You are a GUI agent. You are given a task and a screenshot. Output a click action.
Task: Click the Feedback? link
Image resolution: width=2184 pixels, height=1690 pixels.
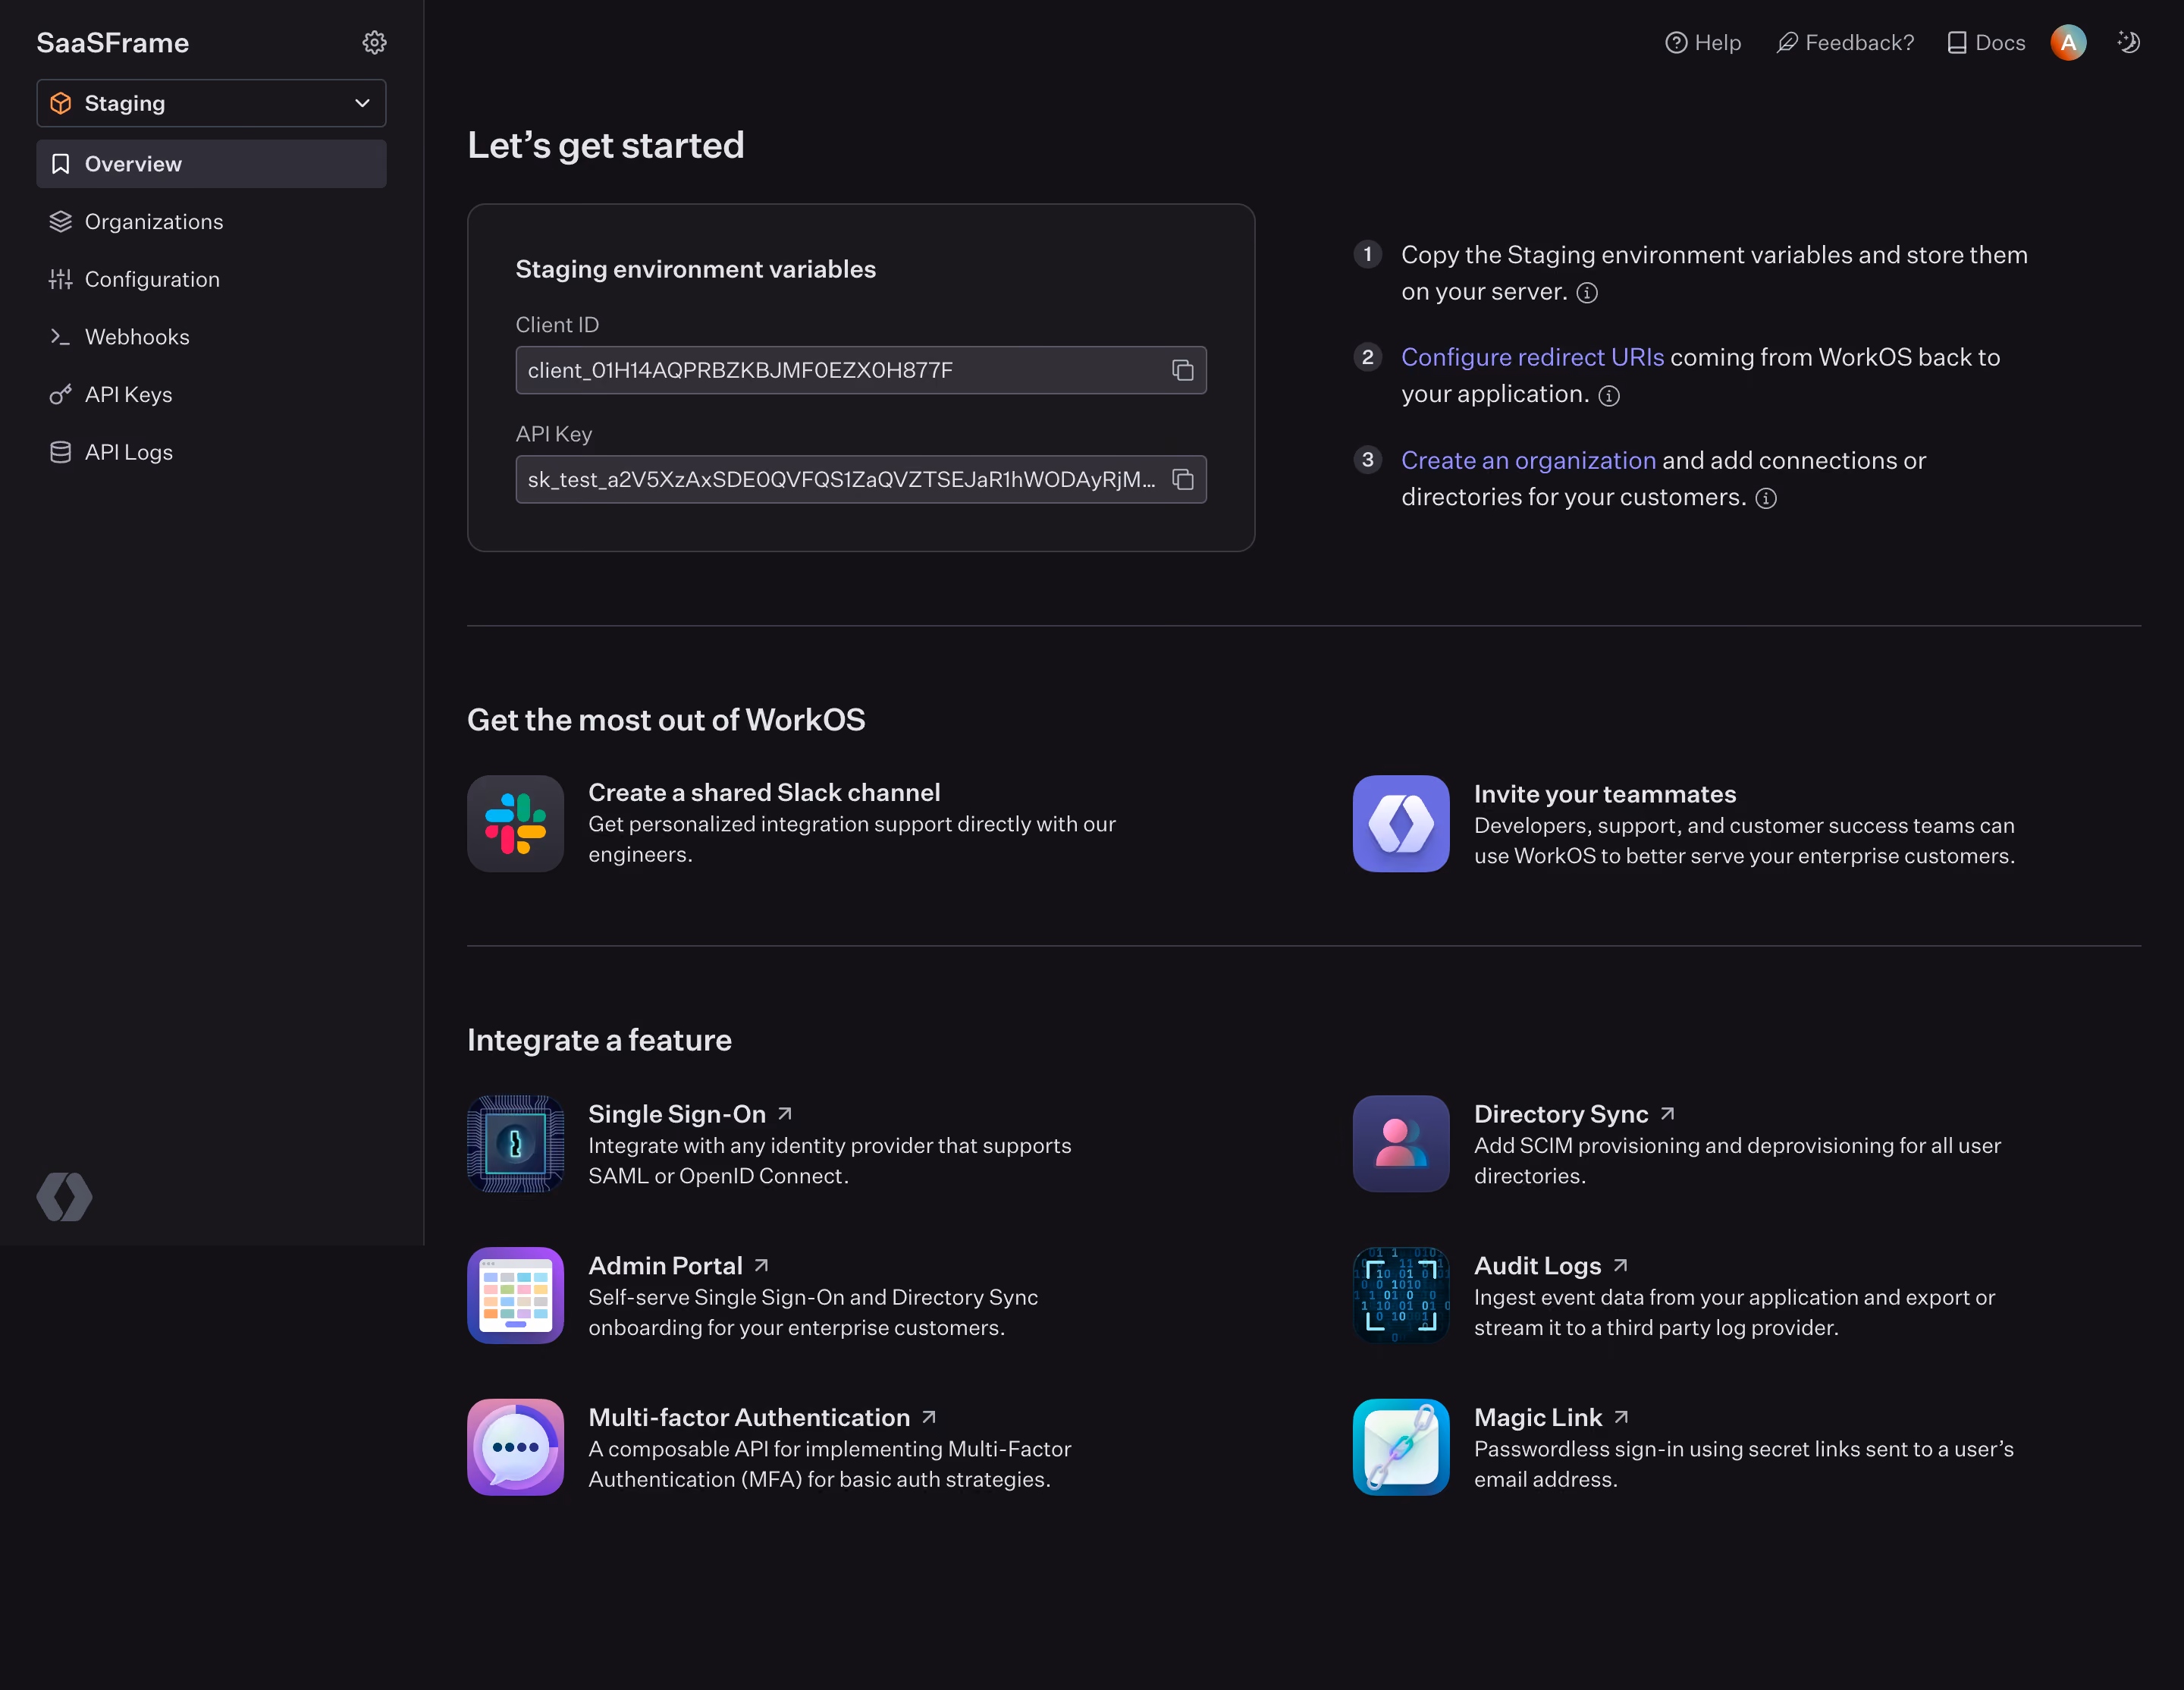(1846, 42)
